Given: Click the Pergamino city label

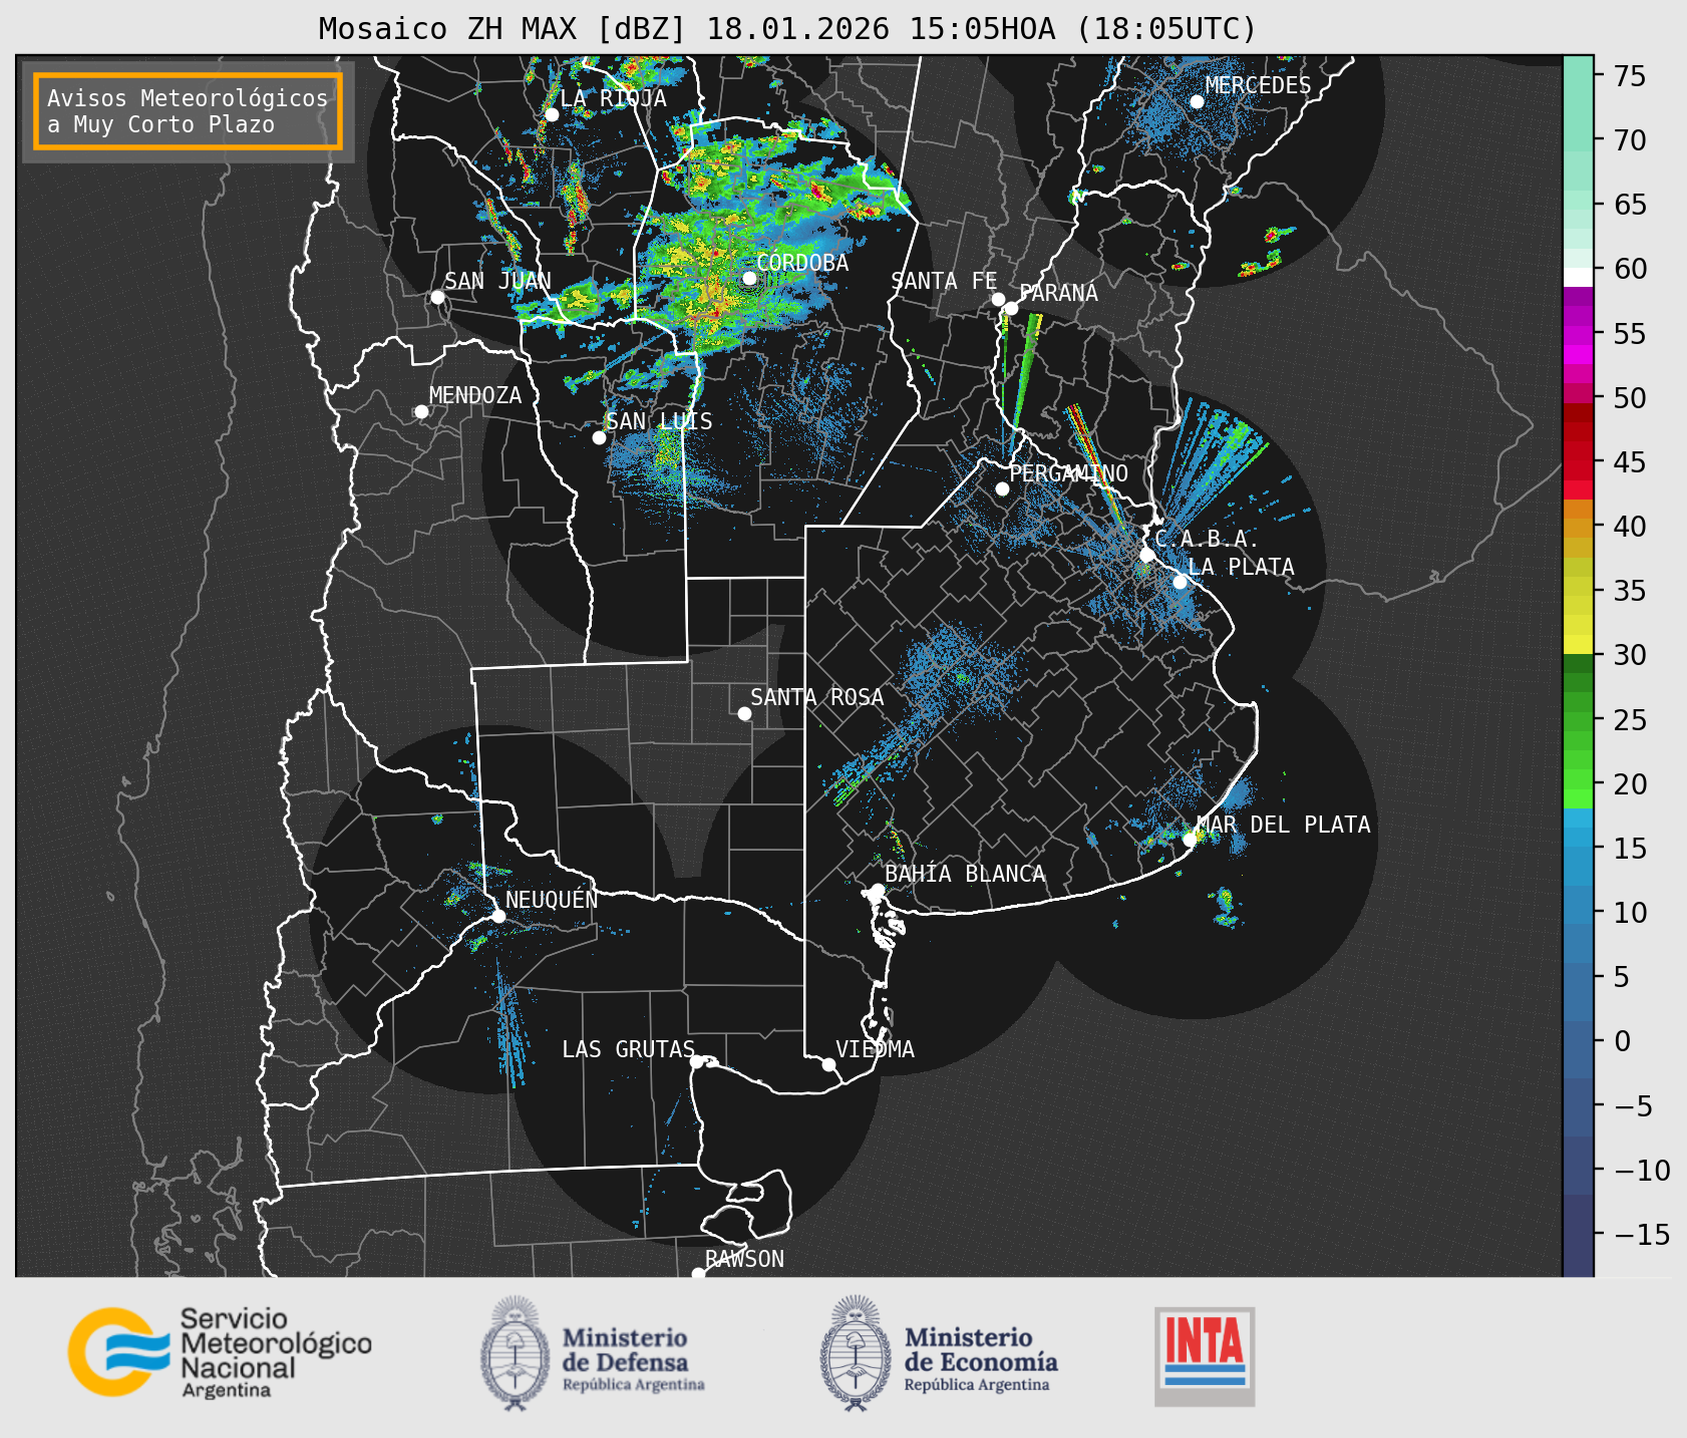Looking at the screenshot, I should pyautogui.click(x=1068, y=473).
